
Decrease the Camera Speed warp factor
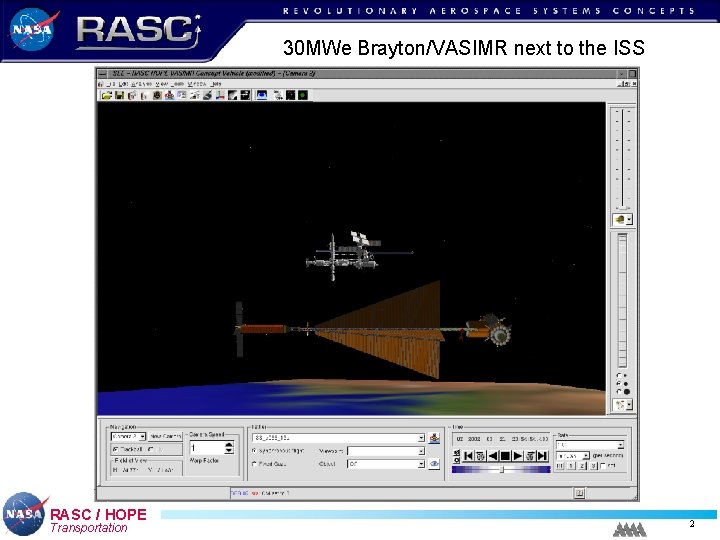click(229, 450)
